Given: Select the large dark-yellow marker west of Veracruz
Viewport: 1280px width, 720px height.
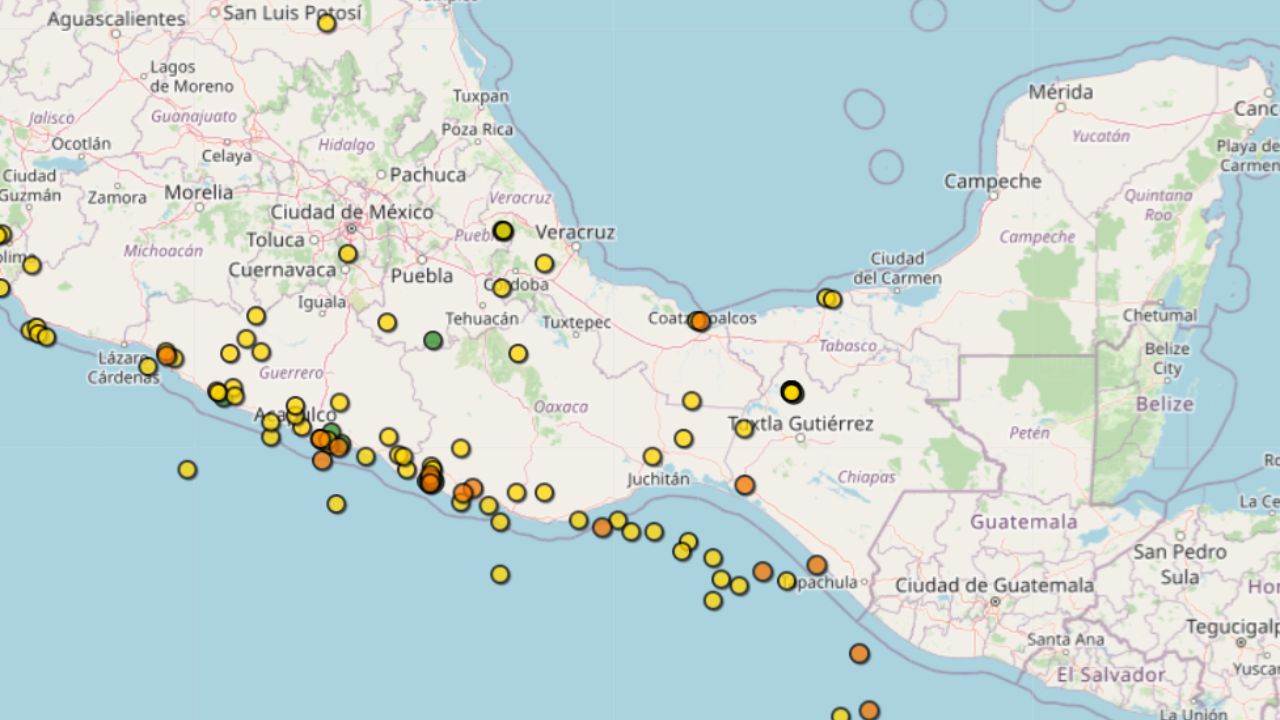Looking at the screenshot, I should pos(503,229).
